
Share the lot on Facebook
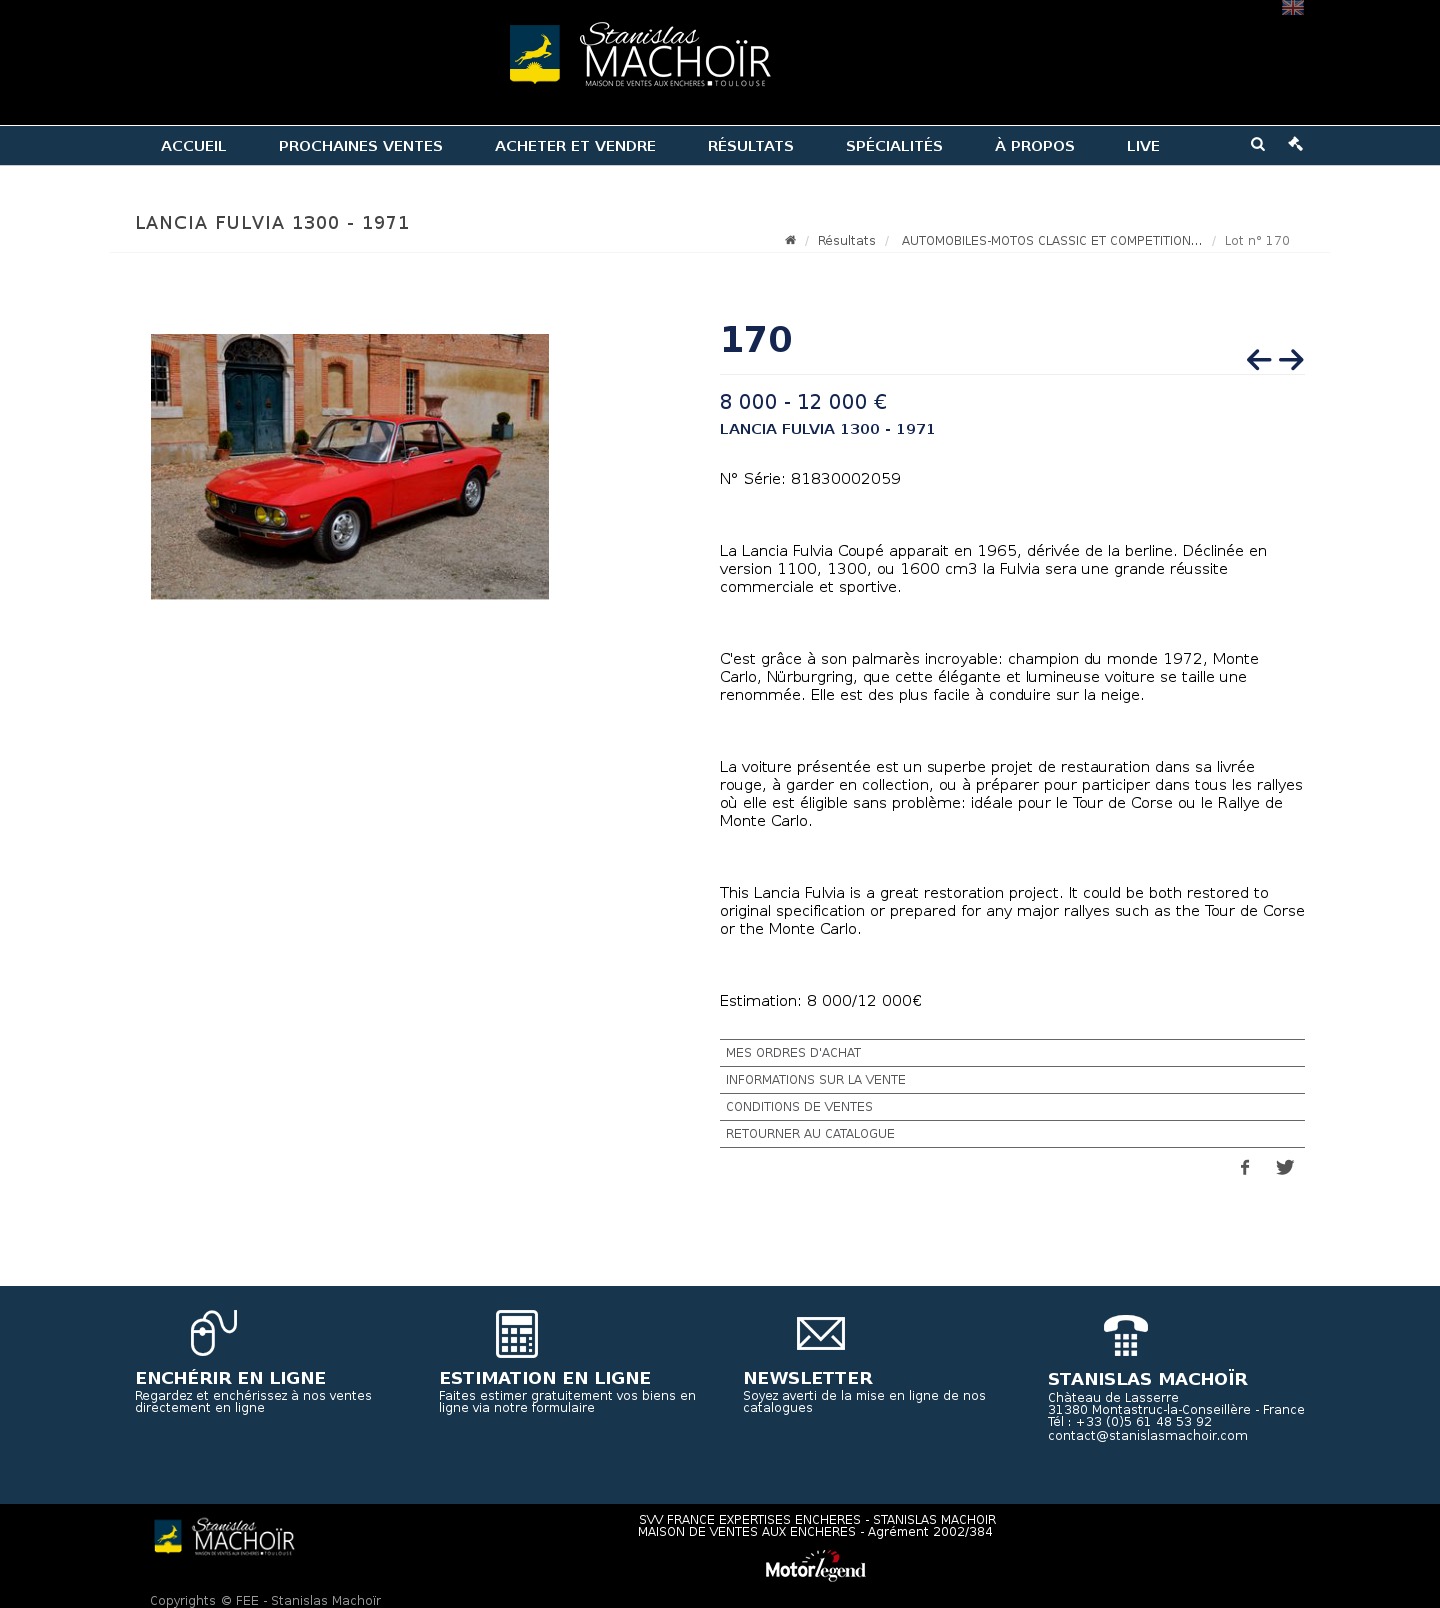coord(1245,1167)
